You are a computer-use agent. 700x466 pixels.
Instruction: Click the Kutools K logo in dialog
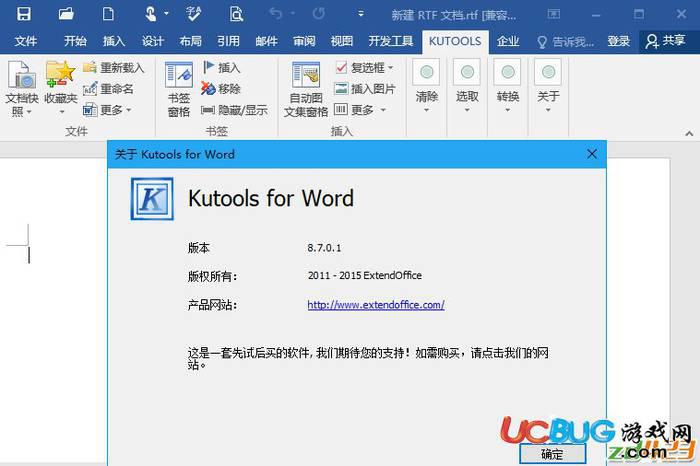tap(152, 199)
